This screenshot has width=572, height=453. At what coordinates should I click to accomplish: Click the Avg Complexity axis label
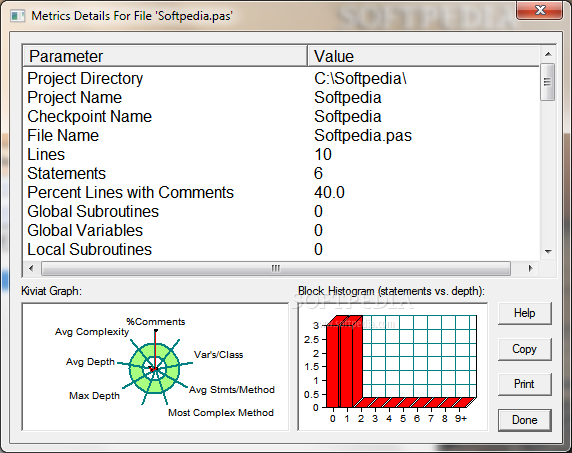click(92, 332)
